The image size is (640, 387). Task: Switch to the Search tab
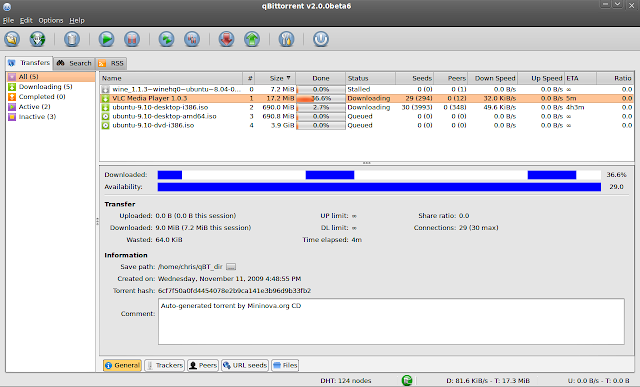74,63
